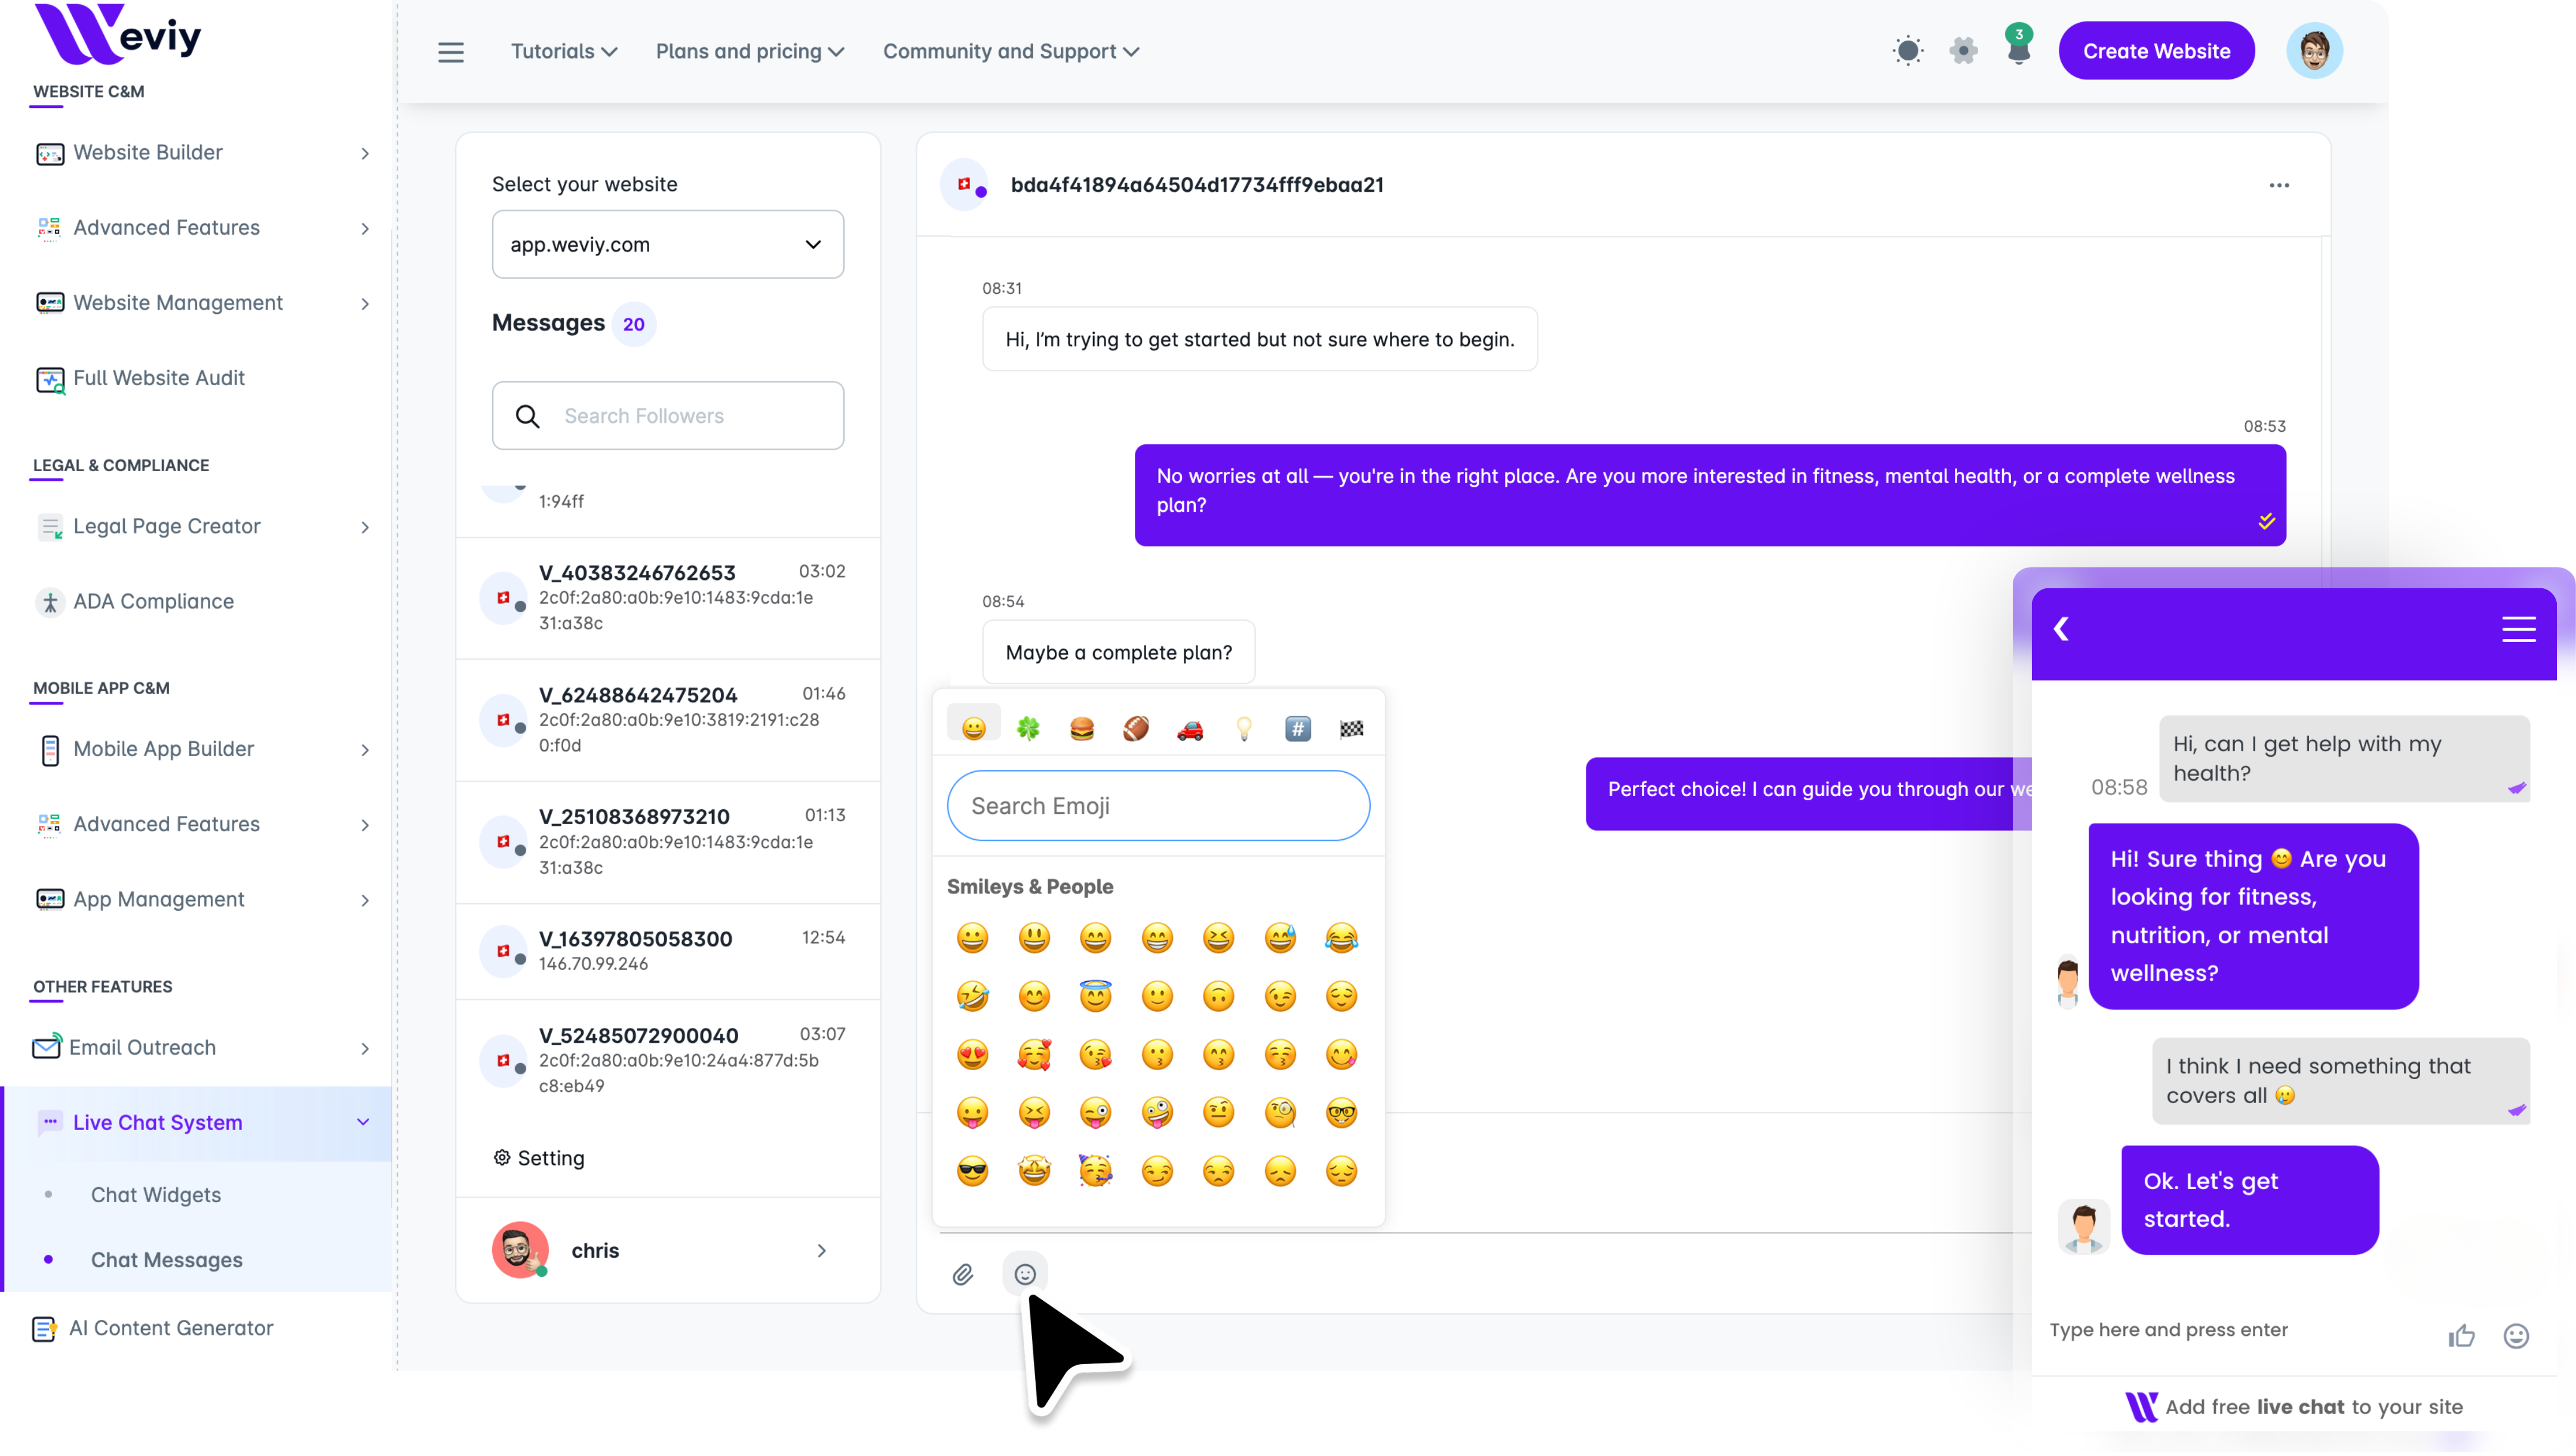2576x1456 pixels.
Task: Click the attachment paperclip icon
Action: click(x=962, y=1274)
